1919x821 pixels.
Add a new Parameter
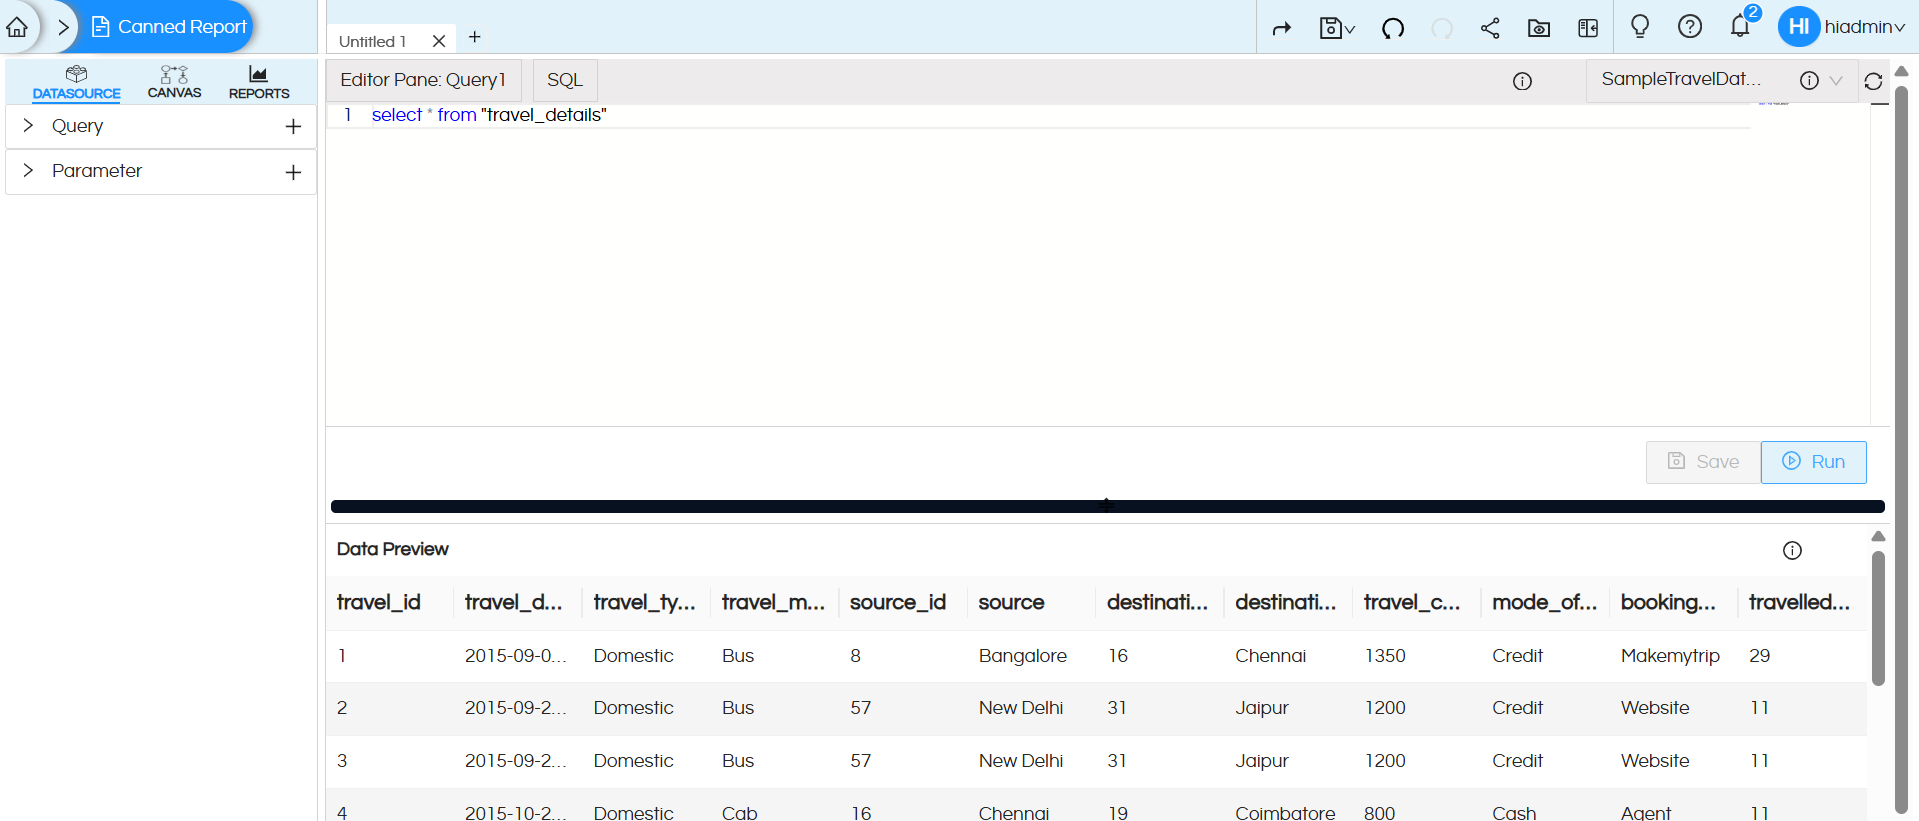point(293,172)
